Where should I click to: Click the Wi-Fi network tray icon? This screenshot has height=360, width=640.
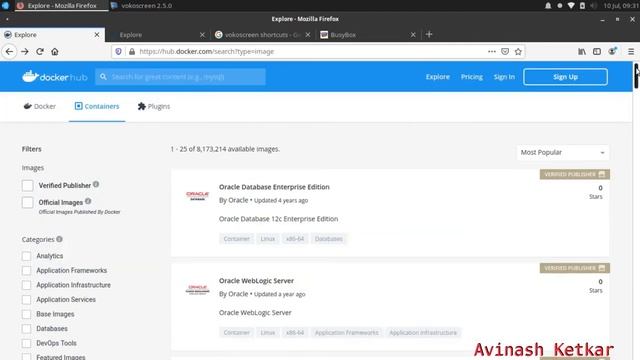571,6
